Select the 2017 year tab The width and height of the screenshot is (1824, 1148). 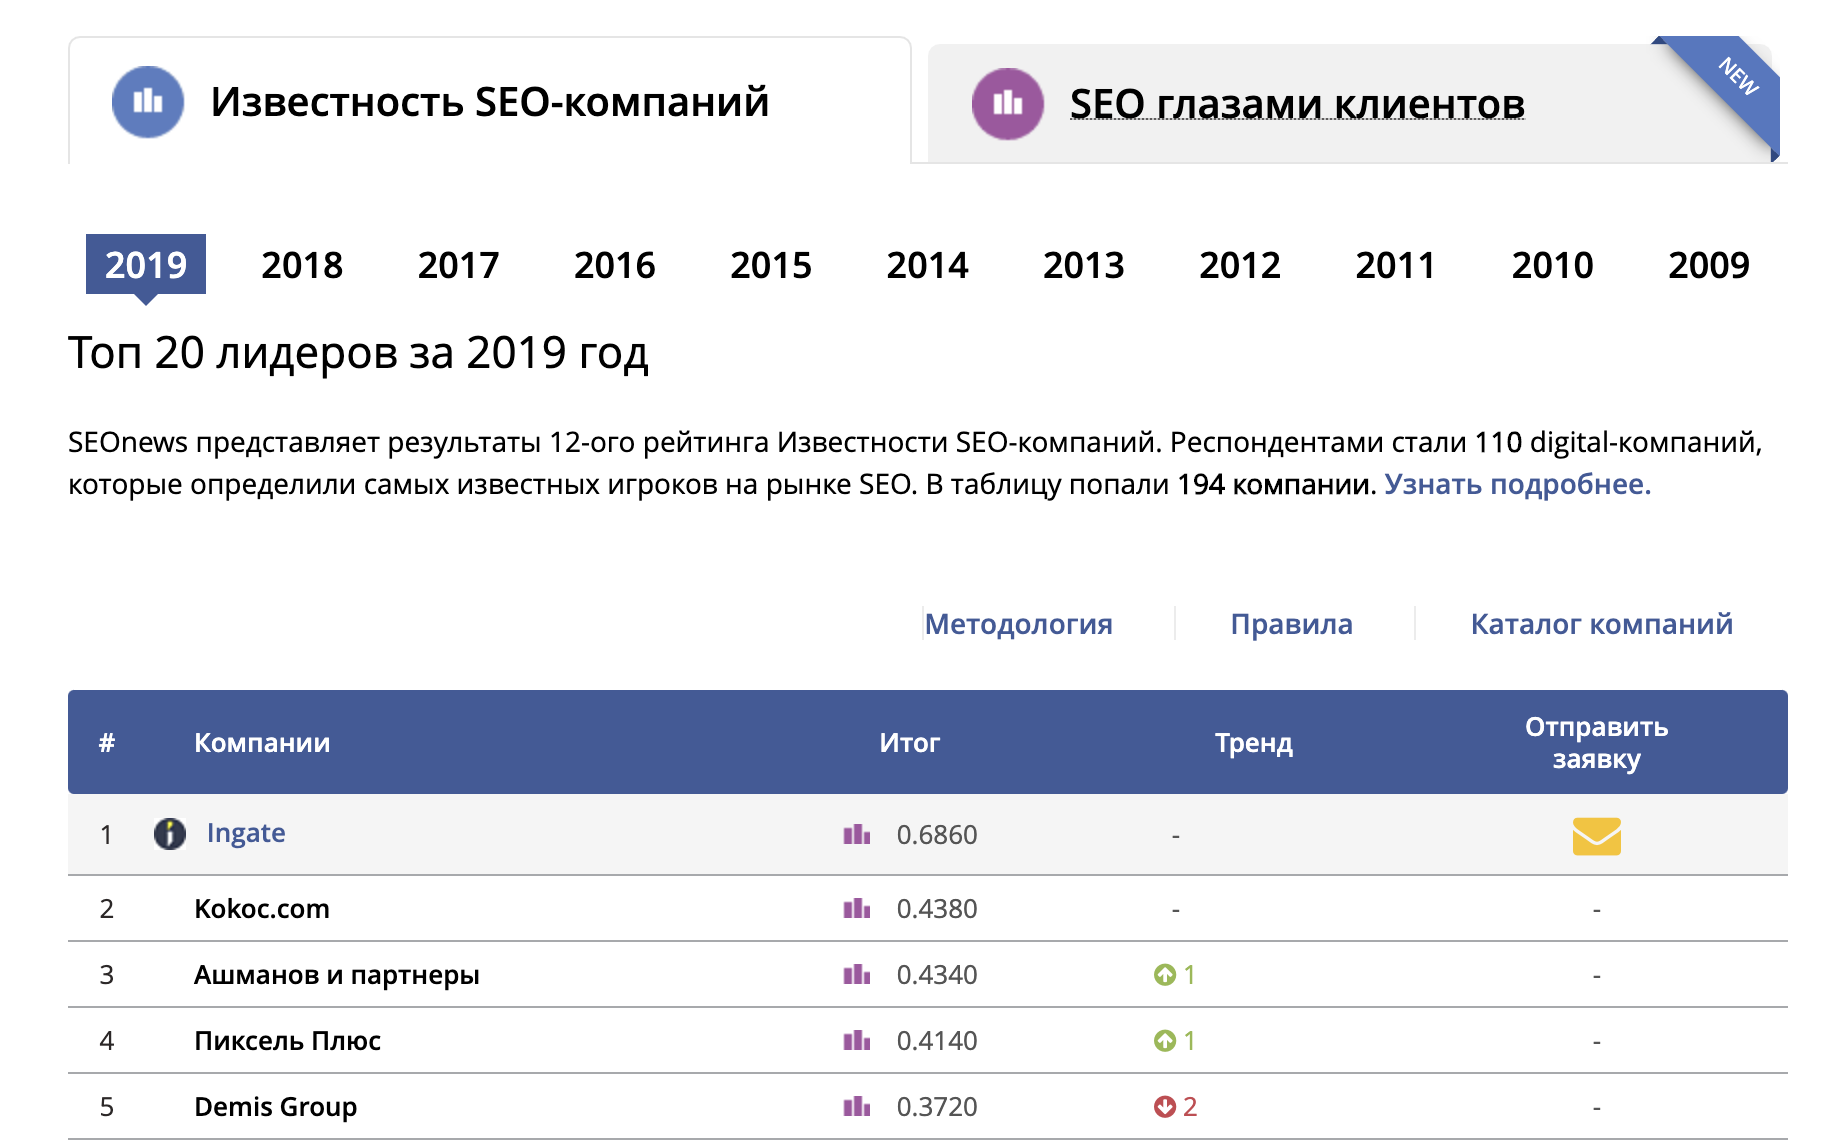coord(458,265)
